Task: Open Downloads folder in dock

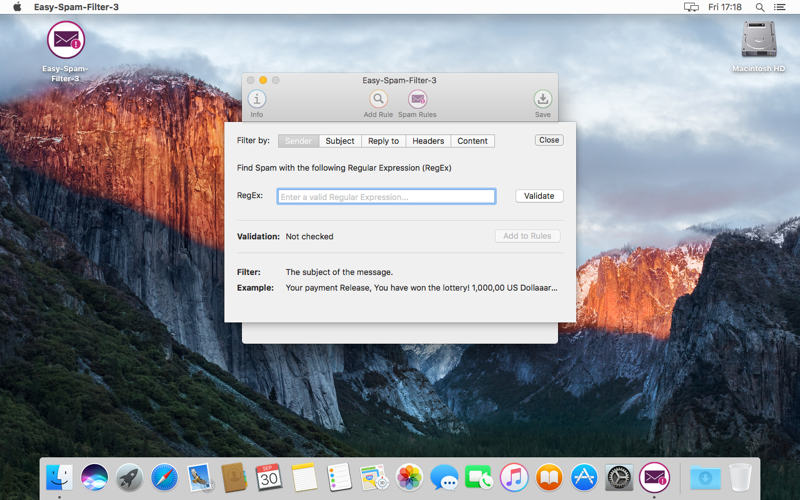Action: coord(705,478)
